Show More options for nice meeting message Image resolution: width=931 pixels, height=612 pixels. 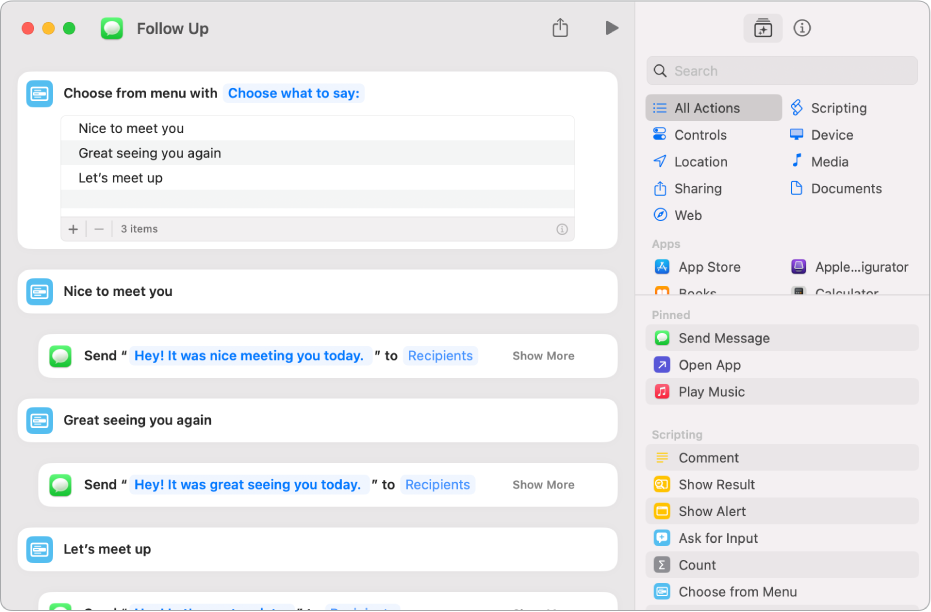pyautogui.click(x=543, y=356)
